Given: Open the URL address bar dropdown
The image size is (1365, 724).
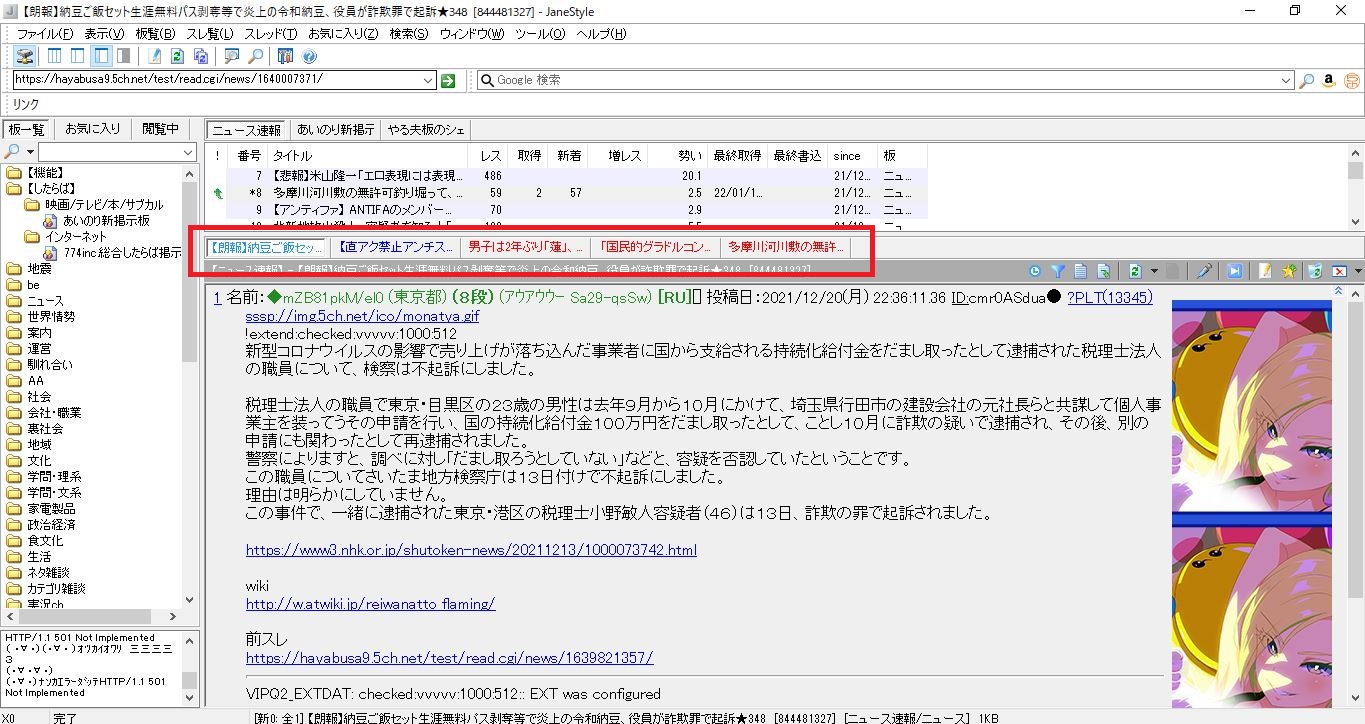Looking at the screenshot, I should click(x=428, y=81).
